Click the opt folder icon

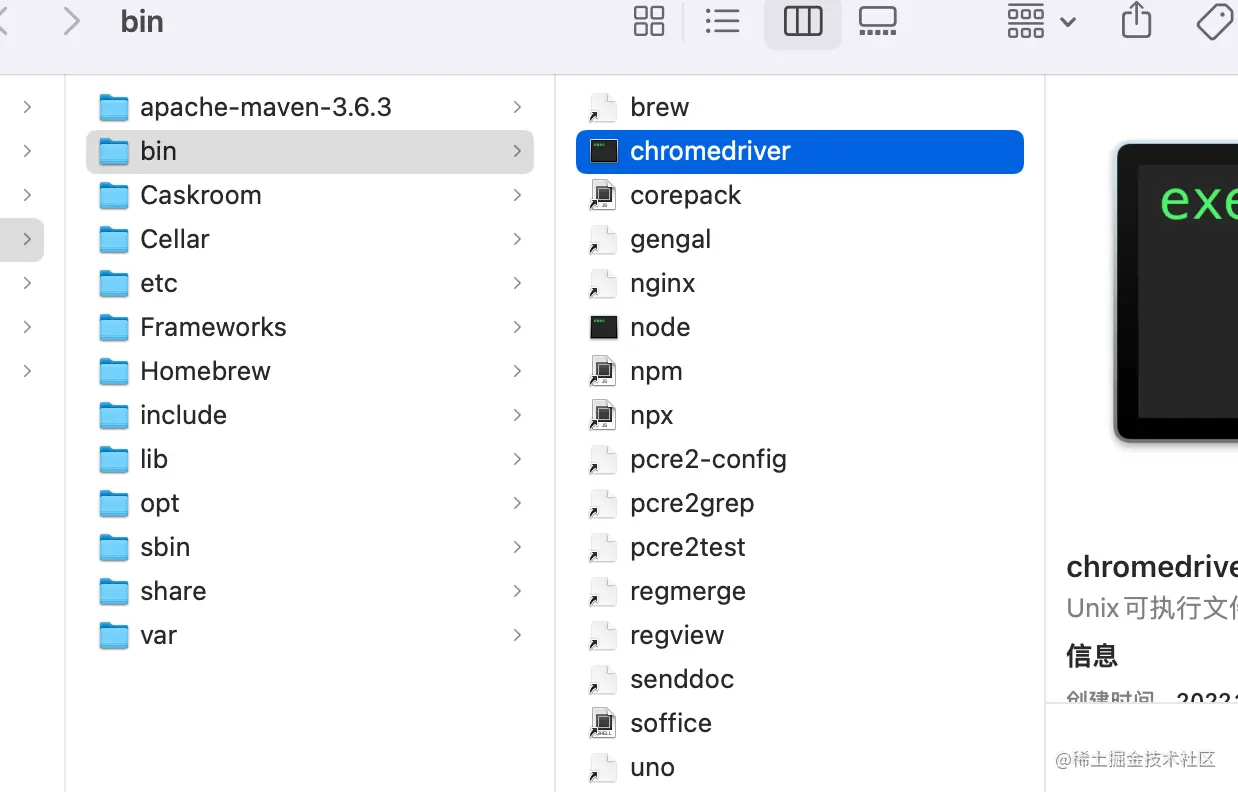pyautogui.click(x=114, y=503)
